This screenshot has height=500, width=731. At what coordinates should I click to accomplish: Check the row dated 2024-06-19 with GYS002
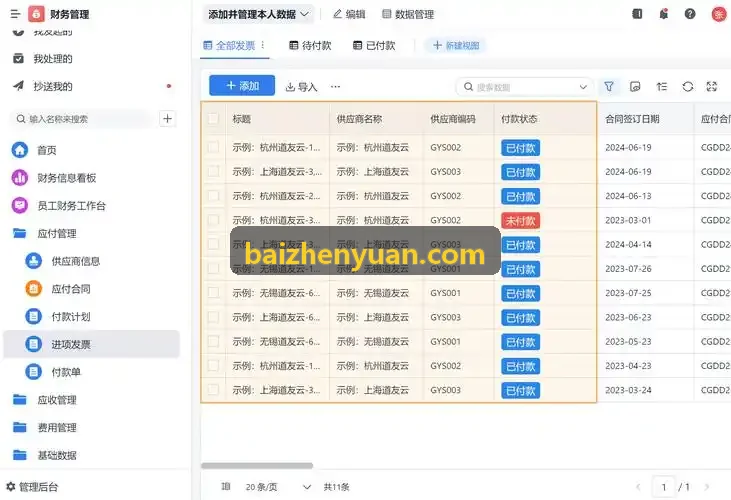coord(213,147)
